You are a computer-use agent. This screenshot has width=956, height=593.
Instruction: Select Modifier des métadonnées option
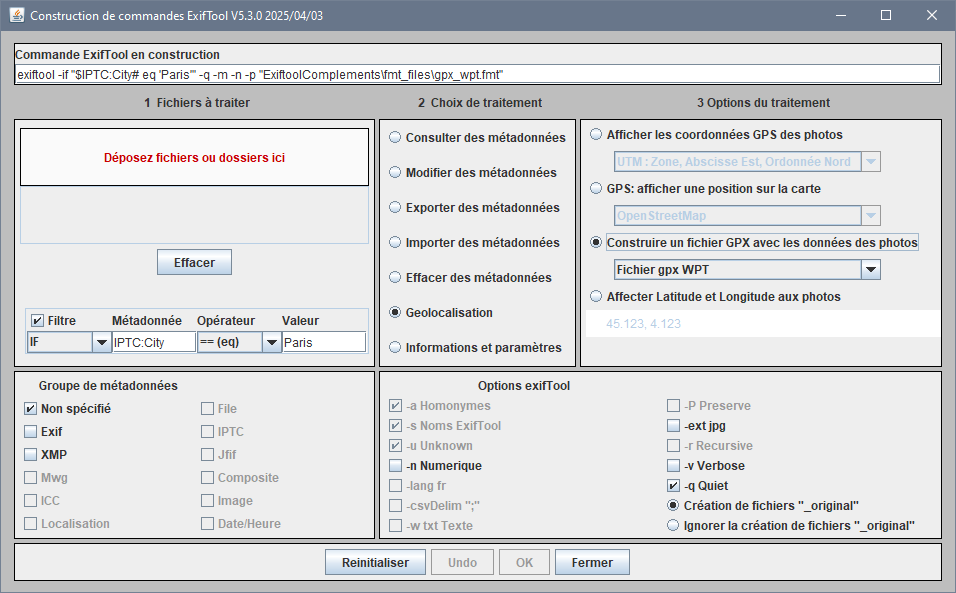(395, 172)
